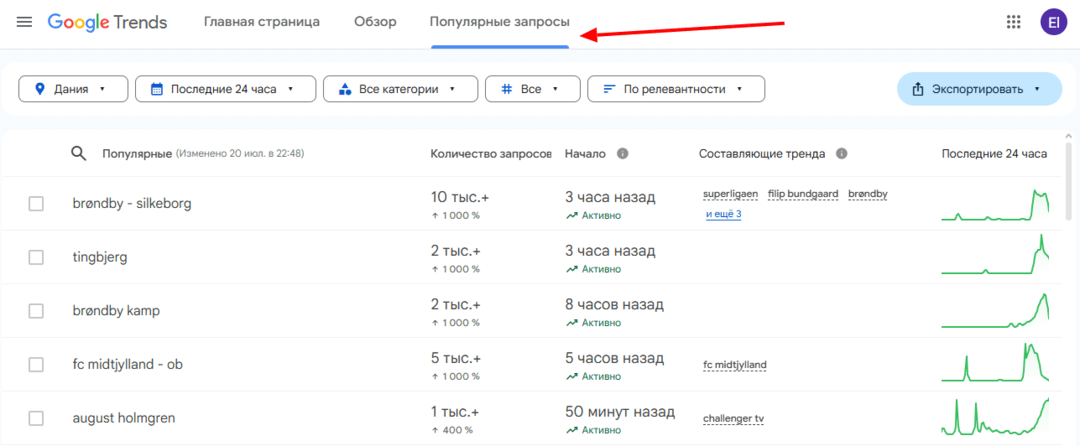Click the '↑ 400 %' growth value
This screenshot has width=1080, height=446.
coord(452,430)
